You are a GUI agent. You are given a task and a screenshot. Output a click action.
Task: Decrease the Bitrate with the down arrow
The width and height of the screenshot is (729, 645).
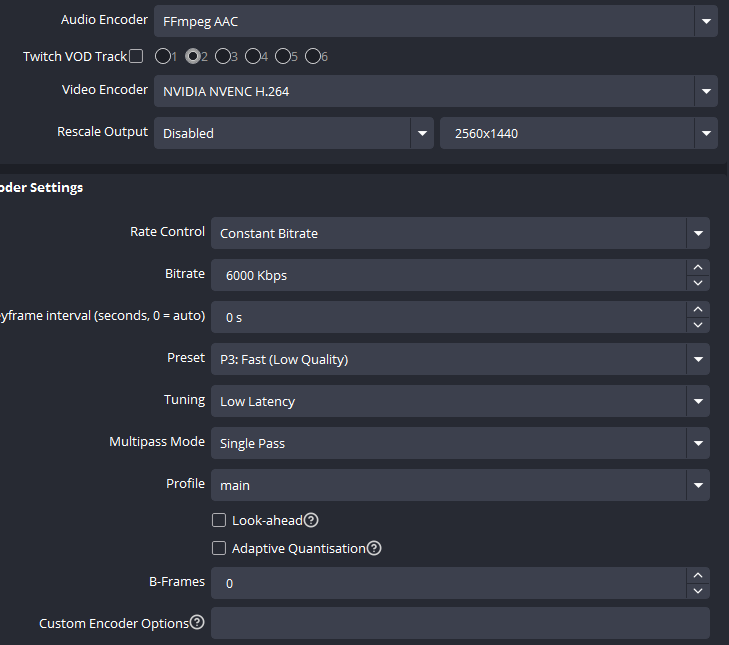click(698, 283)
